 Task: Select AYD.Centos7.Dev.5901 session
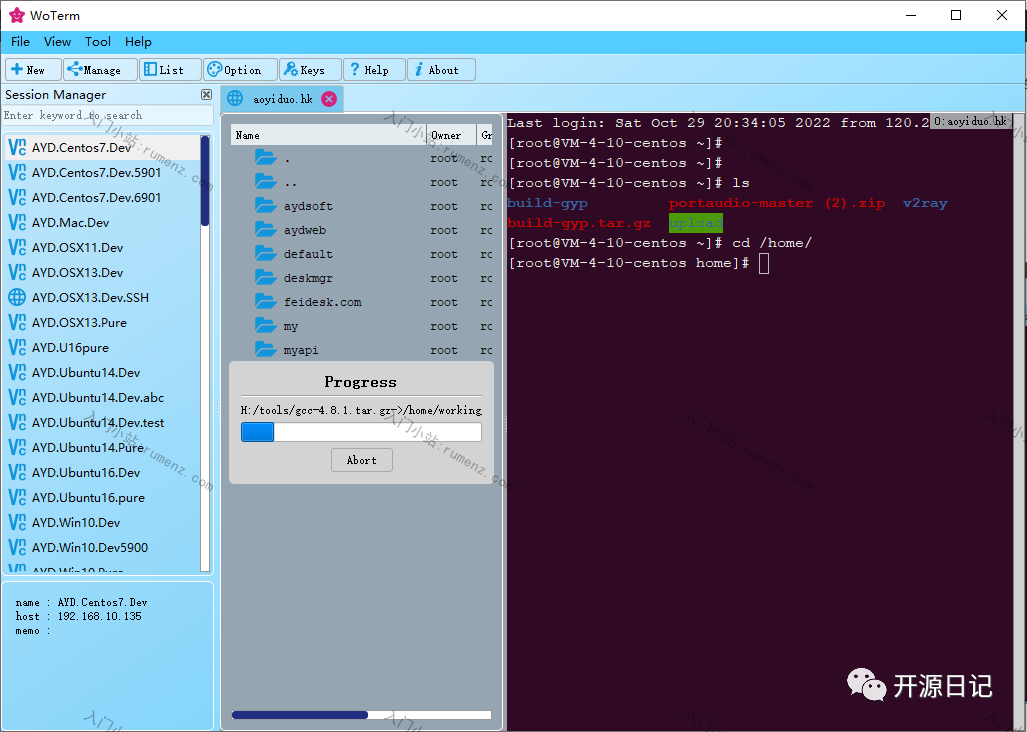tap(102, 172)
